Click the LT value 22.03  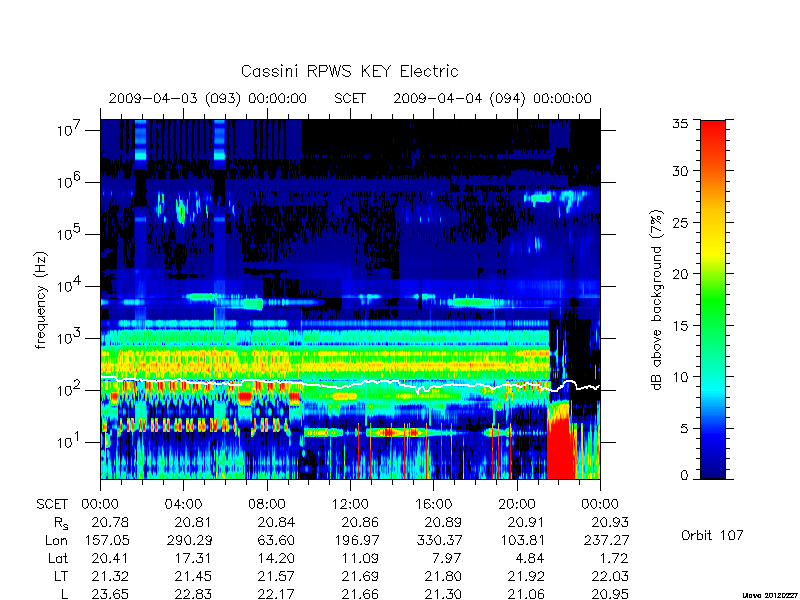point(610,576)
